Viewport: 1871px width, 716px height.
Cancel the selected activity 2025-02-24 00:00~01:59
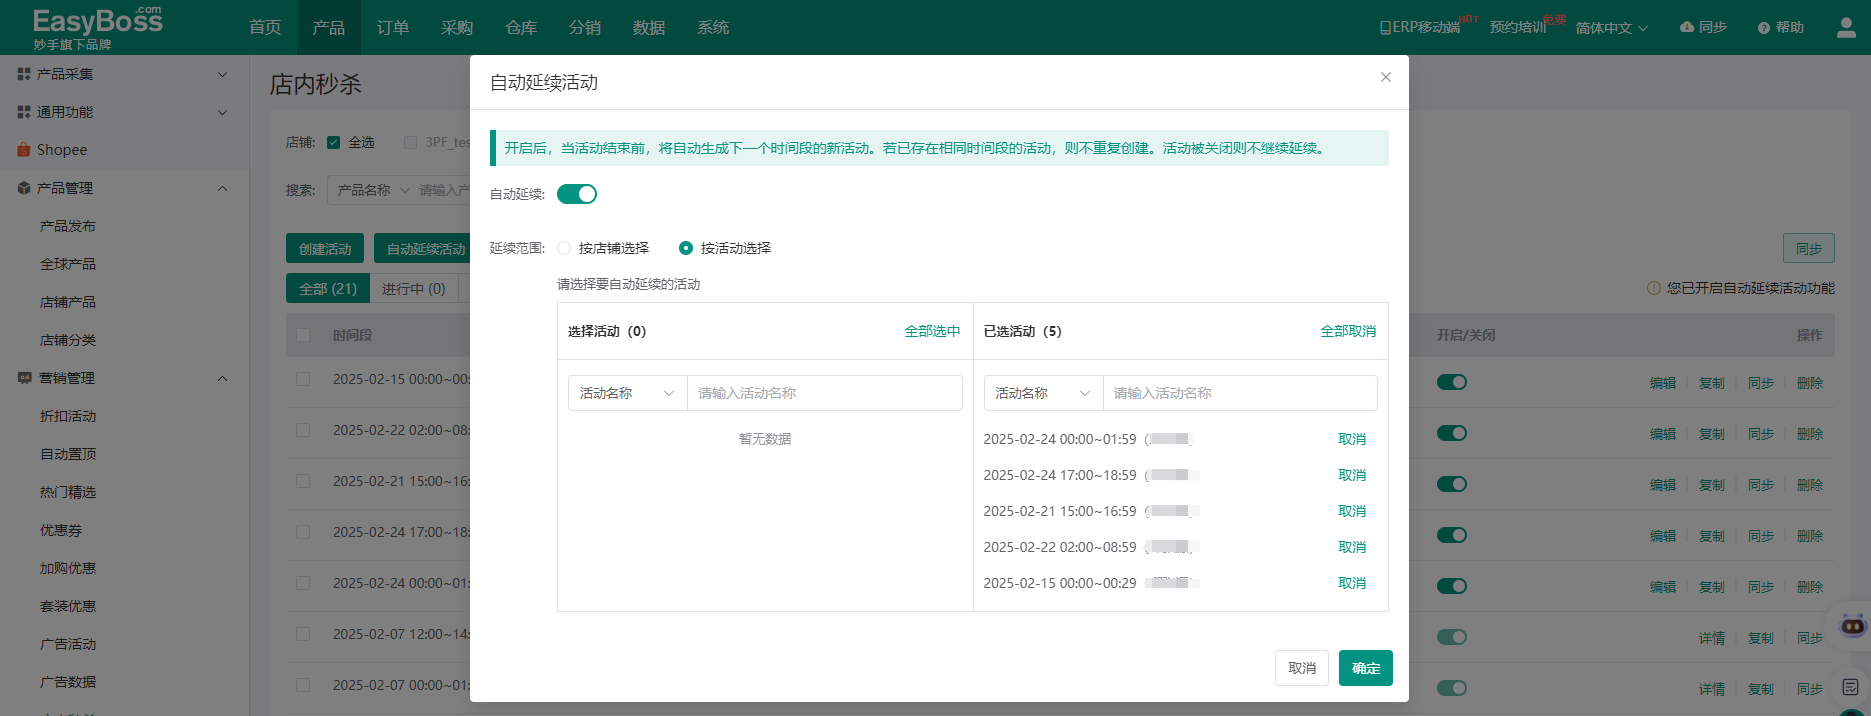(x=1352, y=439)
